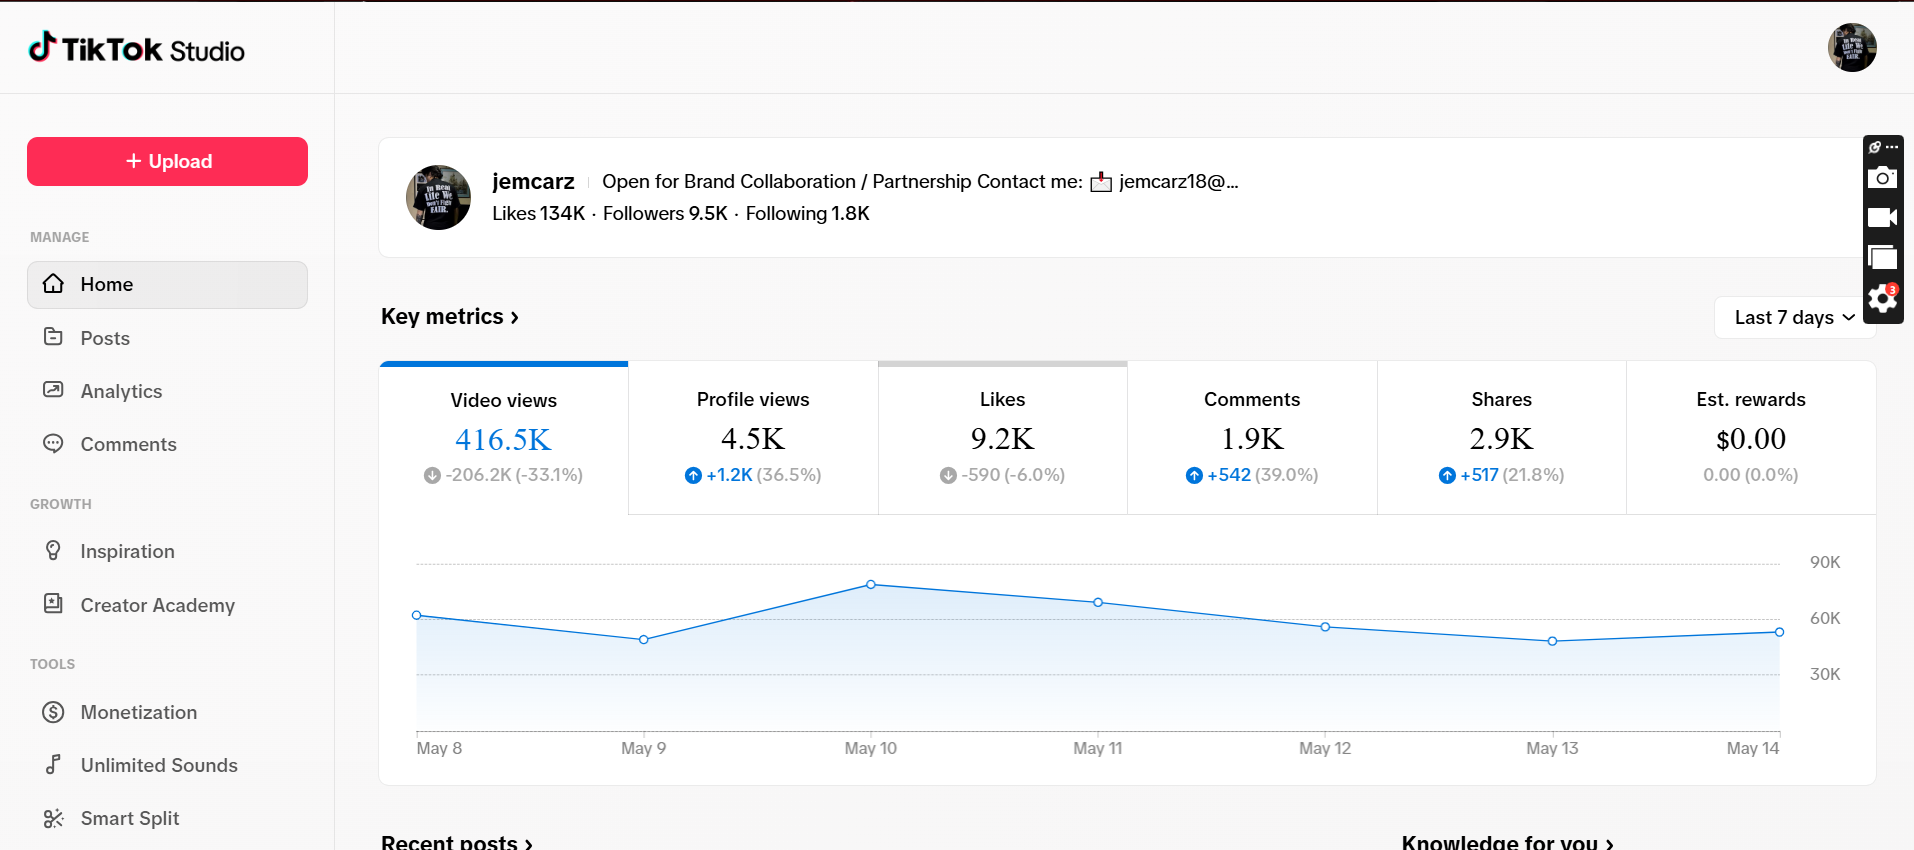The width and height of the screenshot is (1914, 850).
Task: Select the Est. rewards metric tab
Action: pos(1751,438)
